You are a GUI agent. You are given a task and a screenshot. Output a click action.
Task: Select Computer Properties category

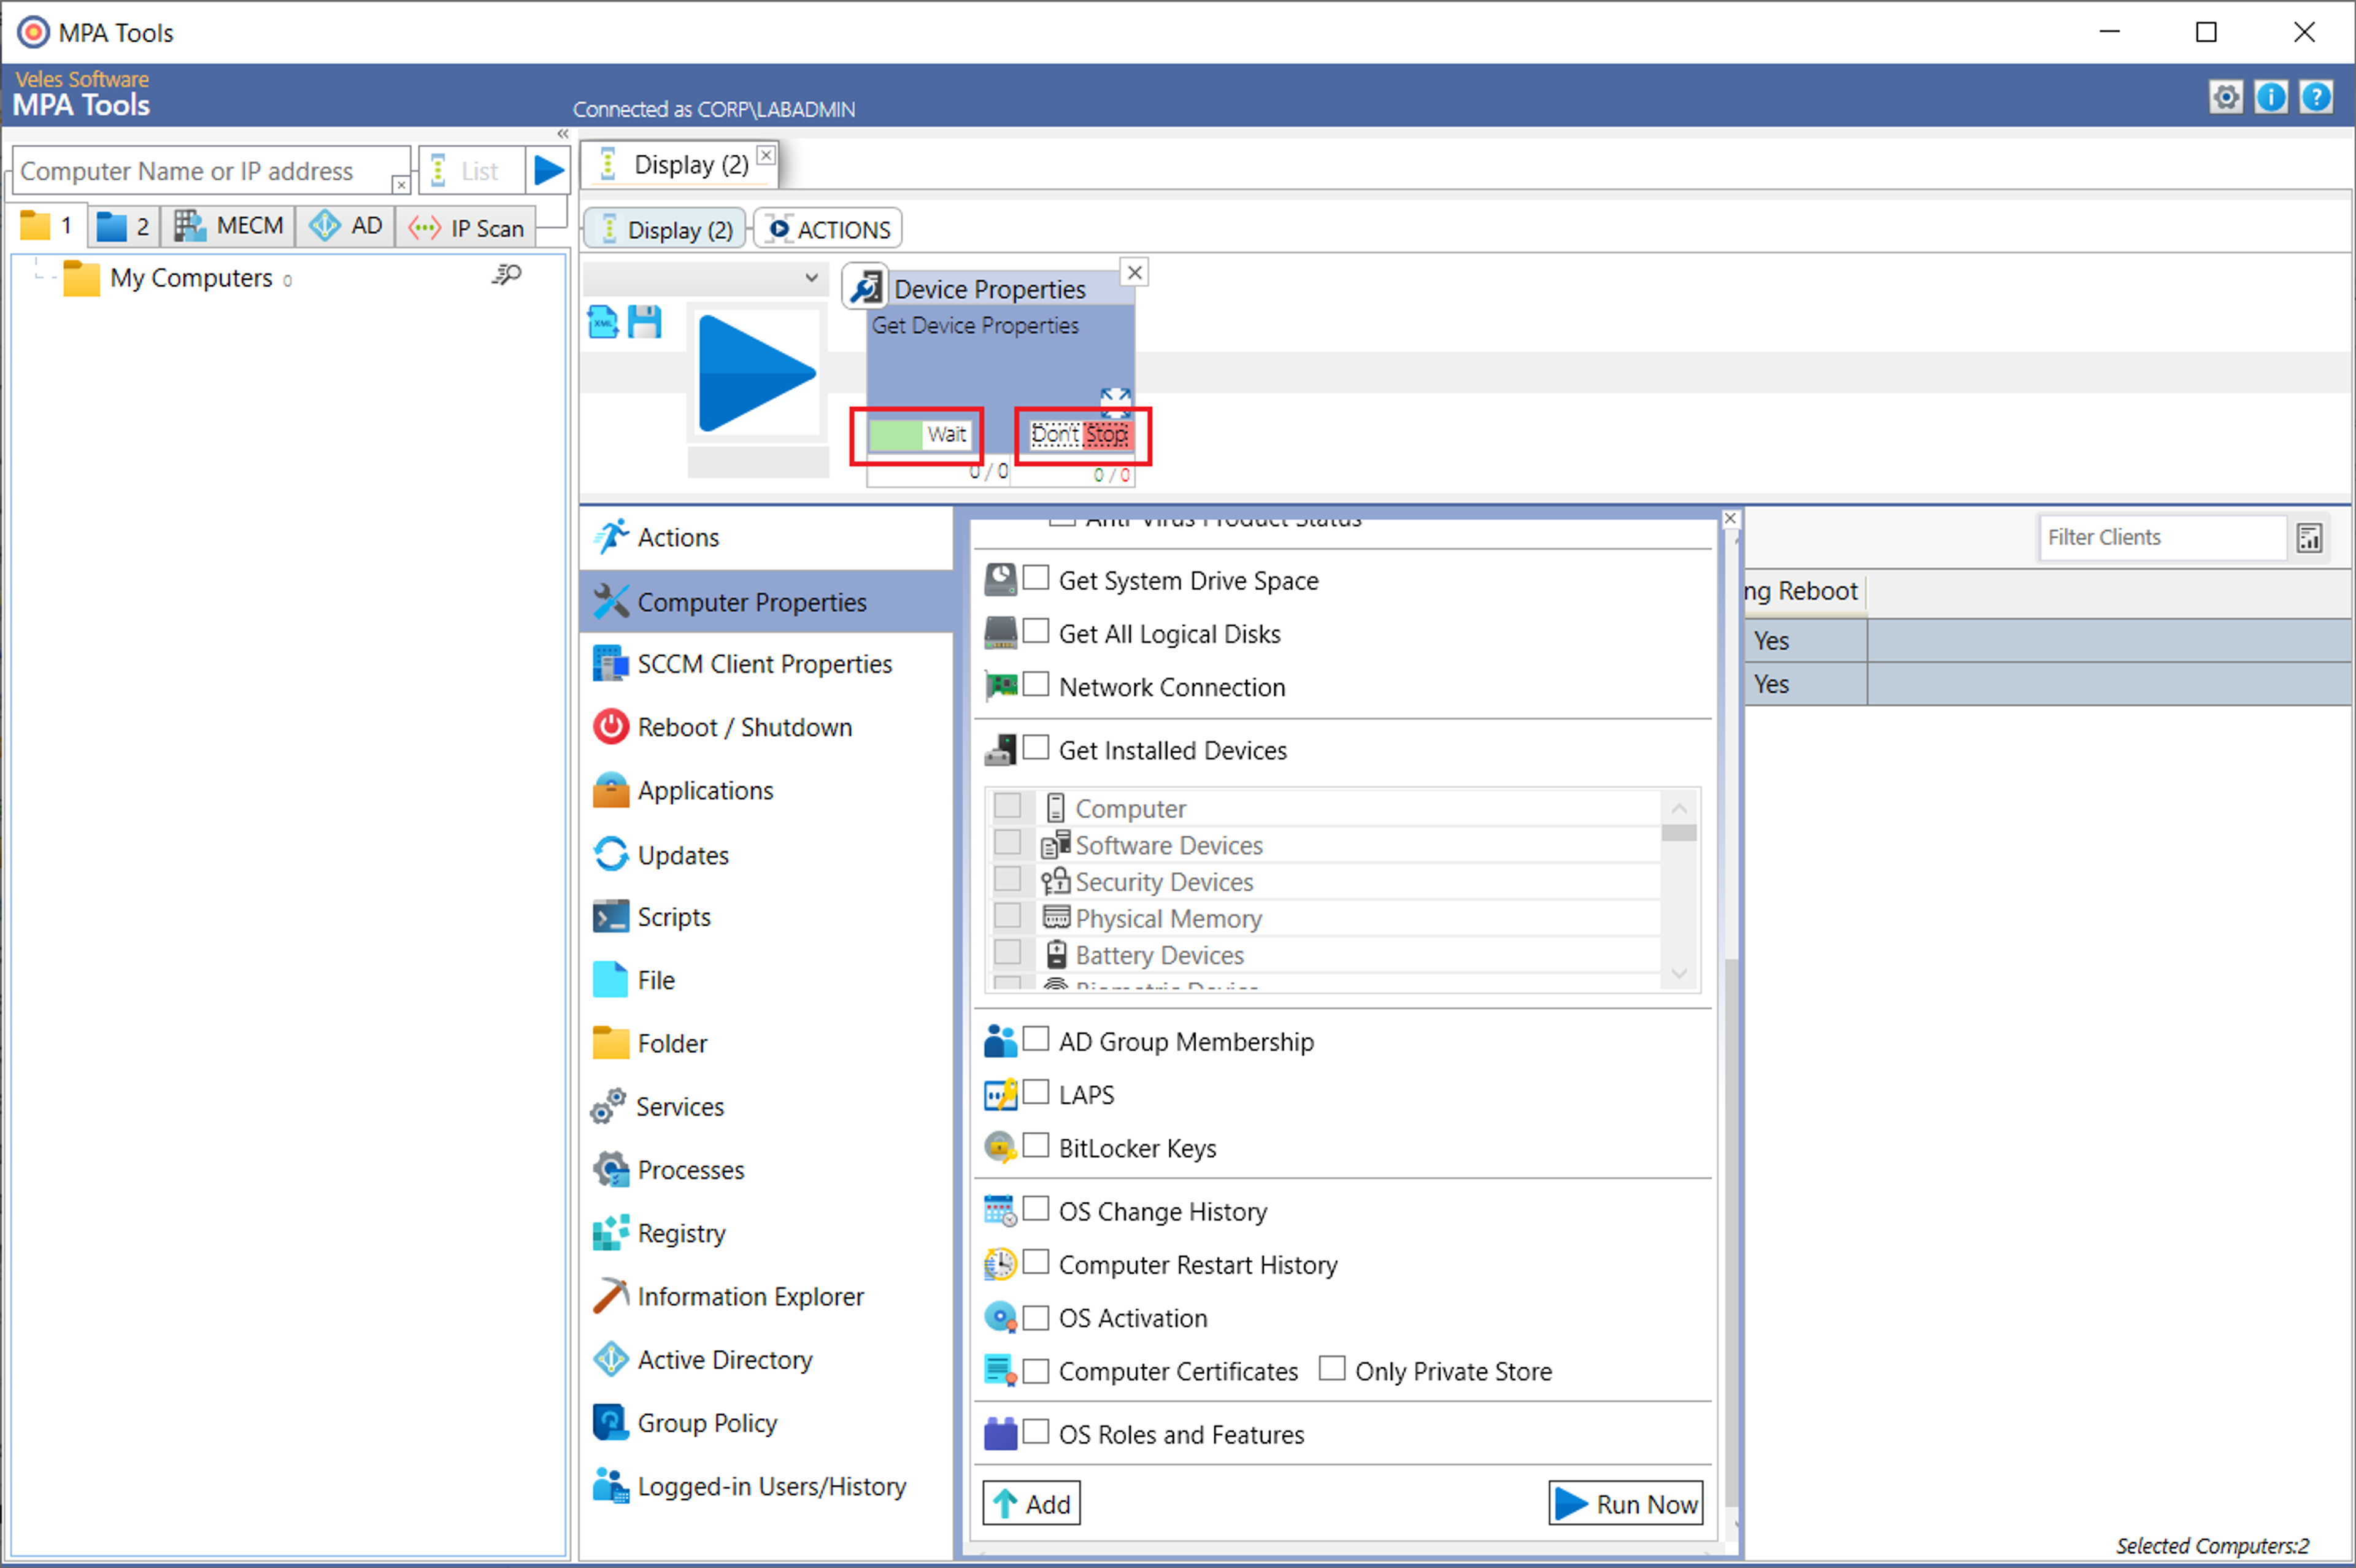click(766, 602)
